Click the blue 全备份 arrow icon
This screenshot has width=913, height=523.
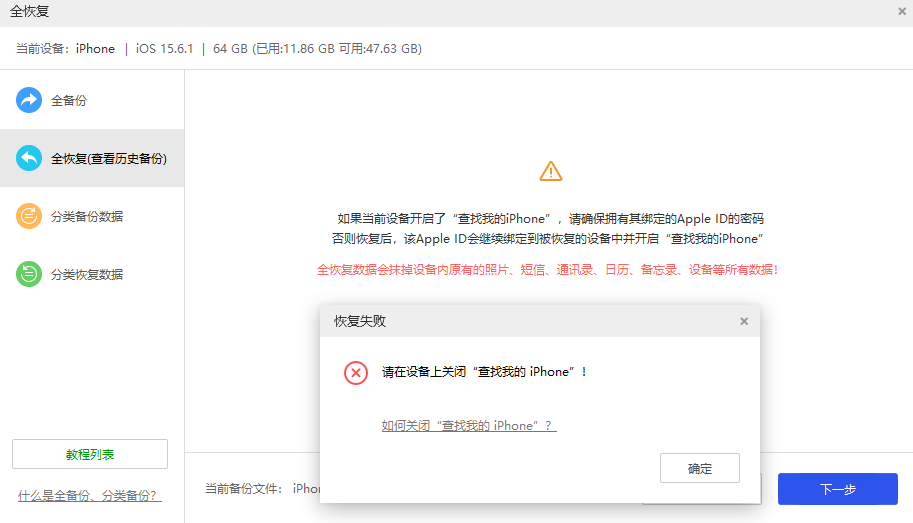tap(29, 100)
